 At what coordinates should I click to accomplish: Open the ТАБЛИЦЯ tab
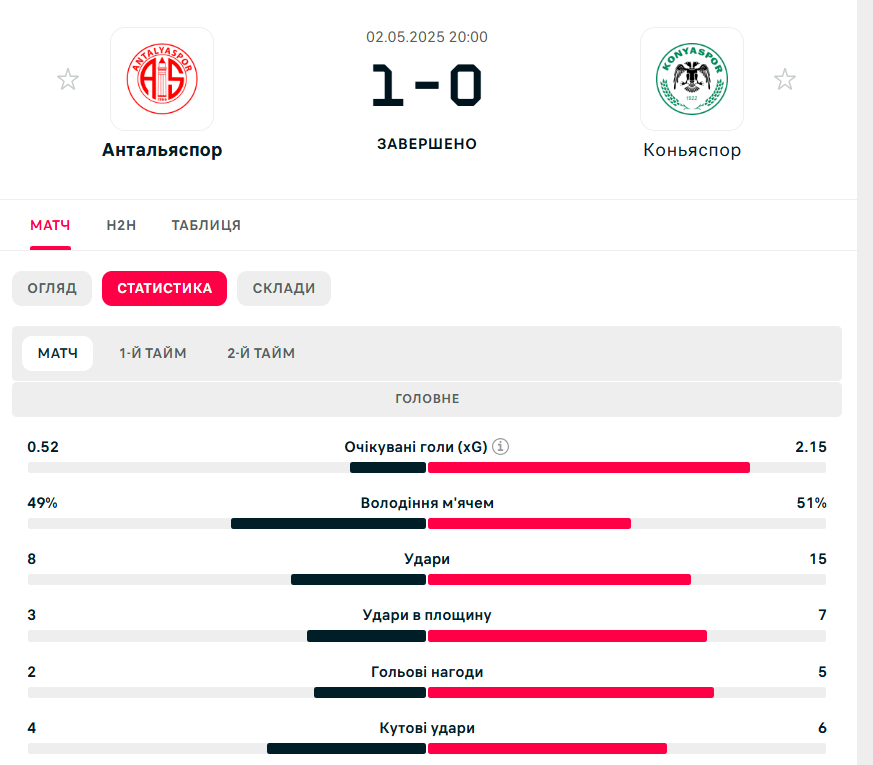pos(206,225)
